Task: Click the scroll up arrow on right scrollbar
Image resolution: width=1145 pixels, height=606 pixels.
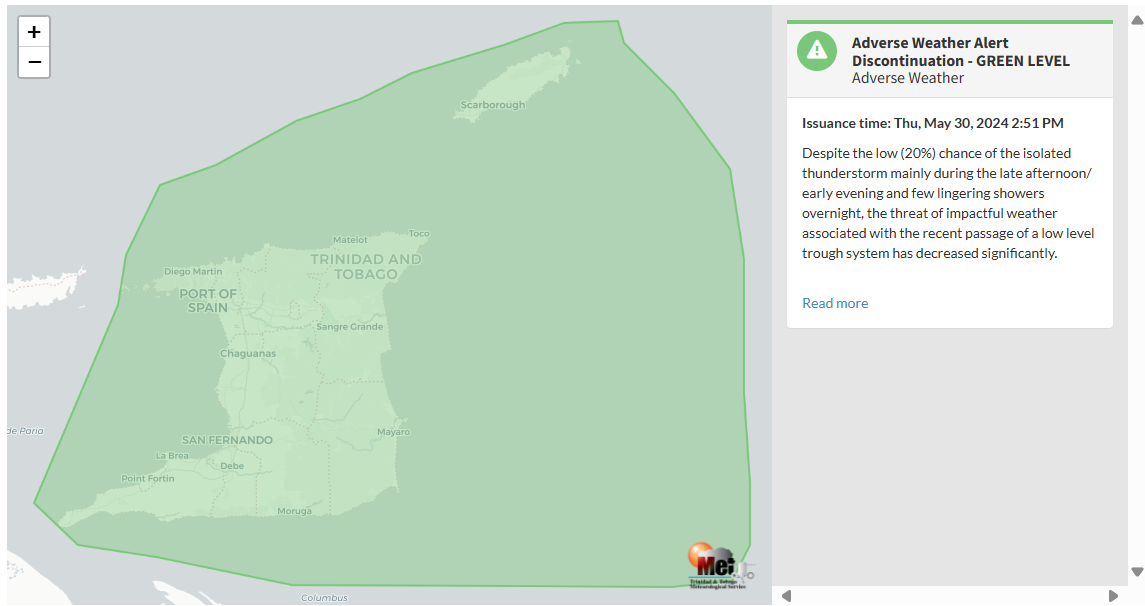Action: tap(1136, 20)
